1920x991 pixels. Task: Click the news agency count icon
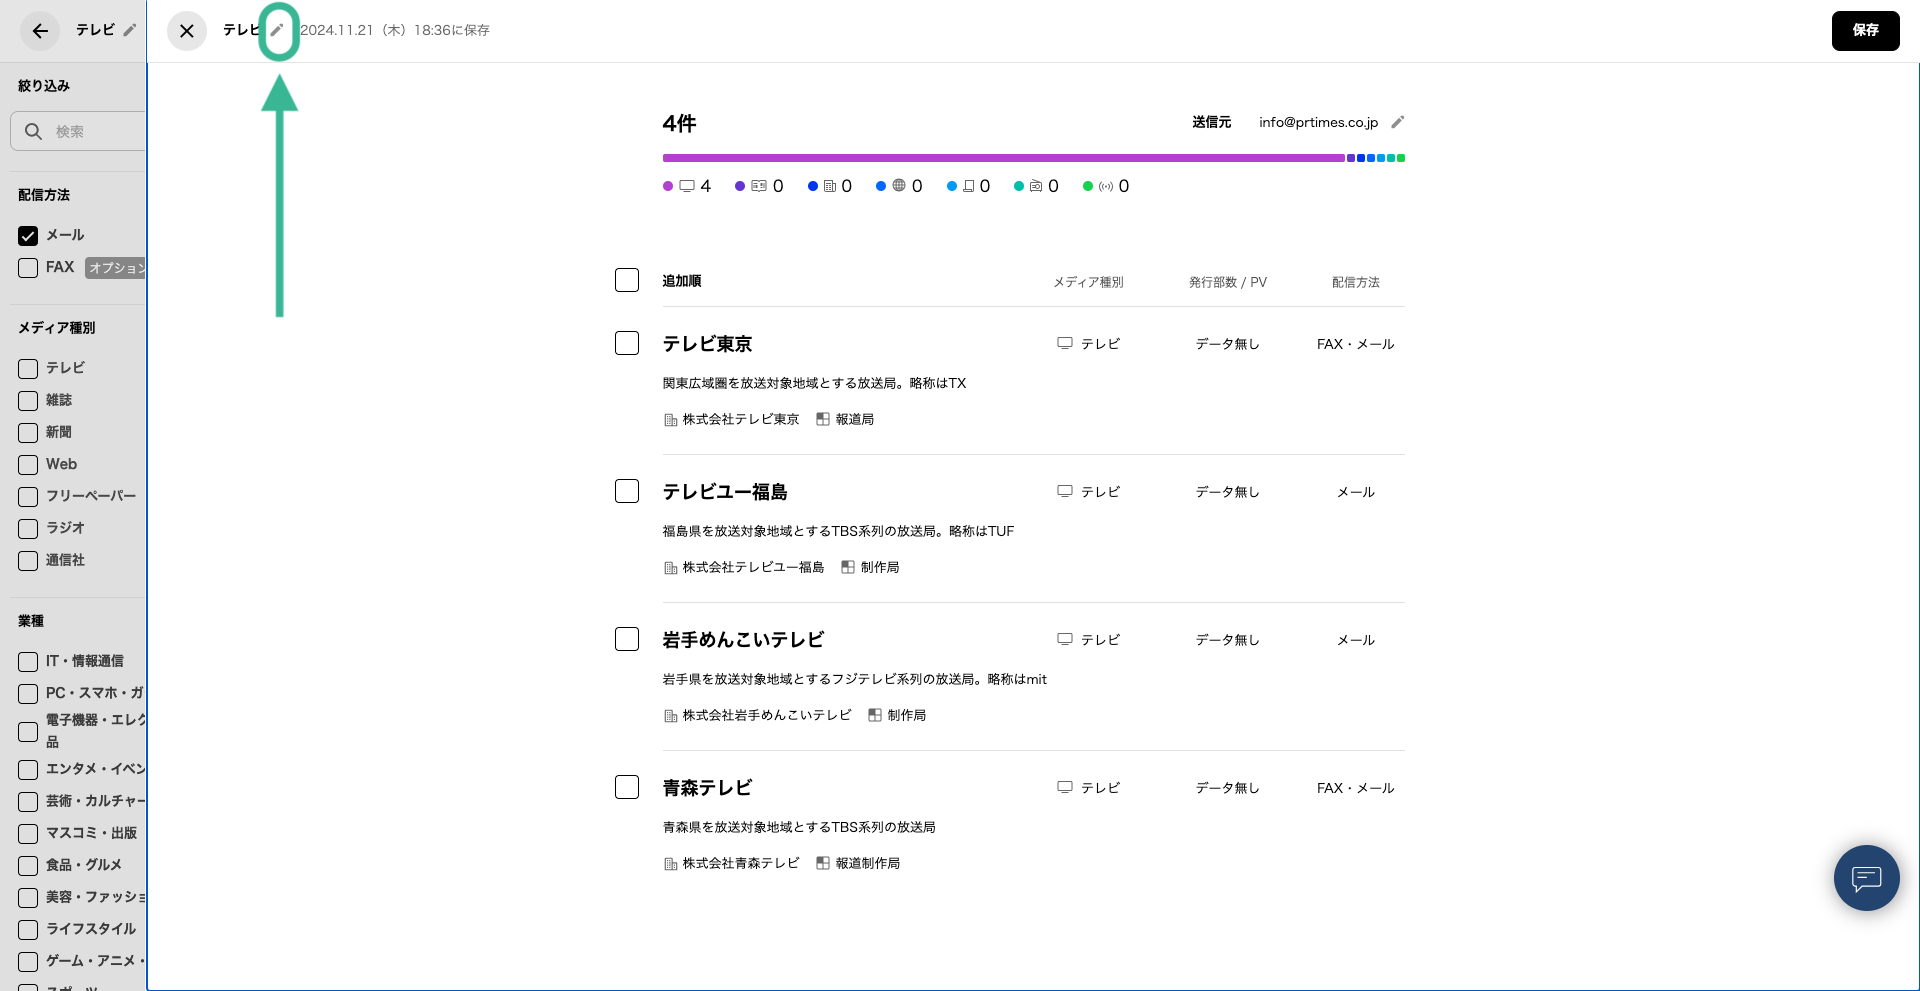coord(1106,186)
